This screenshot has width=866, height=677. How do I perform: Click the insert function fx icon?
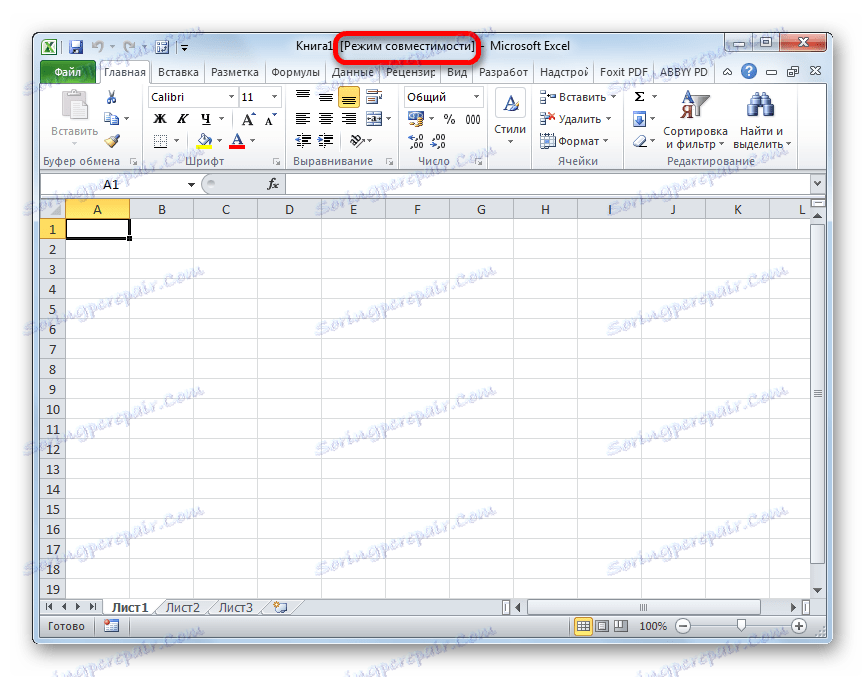(273, 184)
